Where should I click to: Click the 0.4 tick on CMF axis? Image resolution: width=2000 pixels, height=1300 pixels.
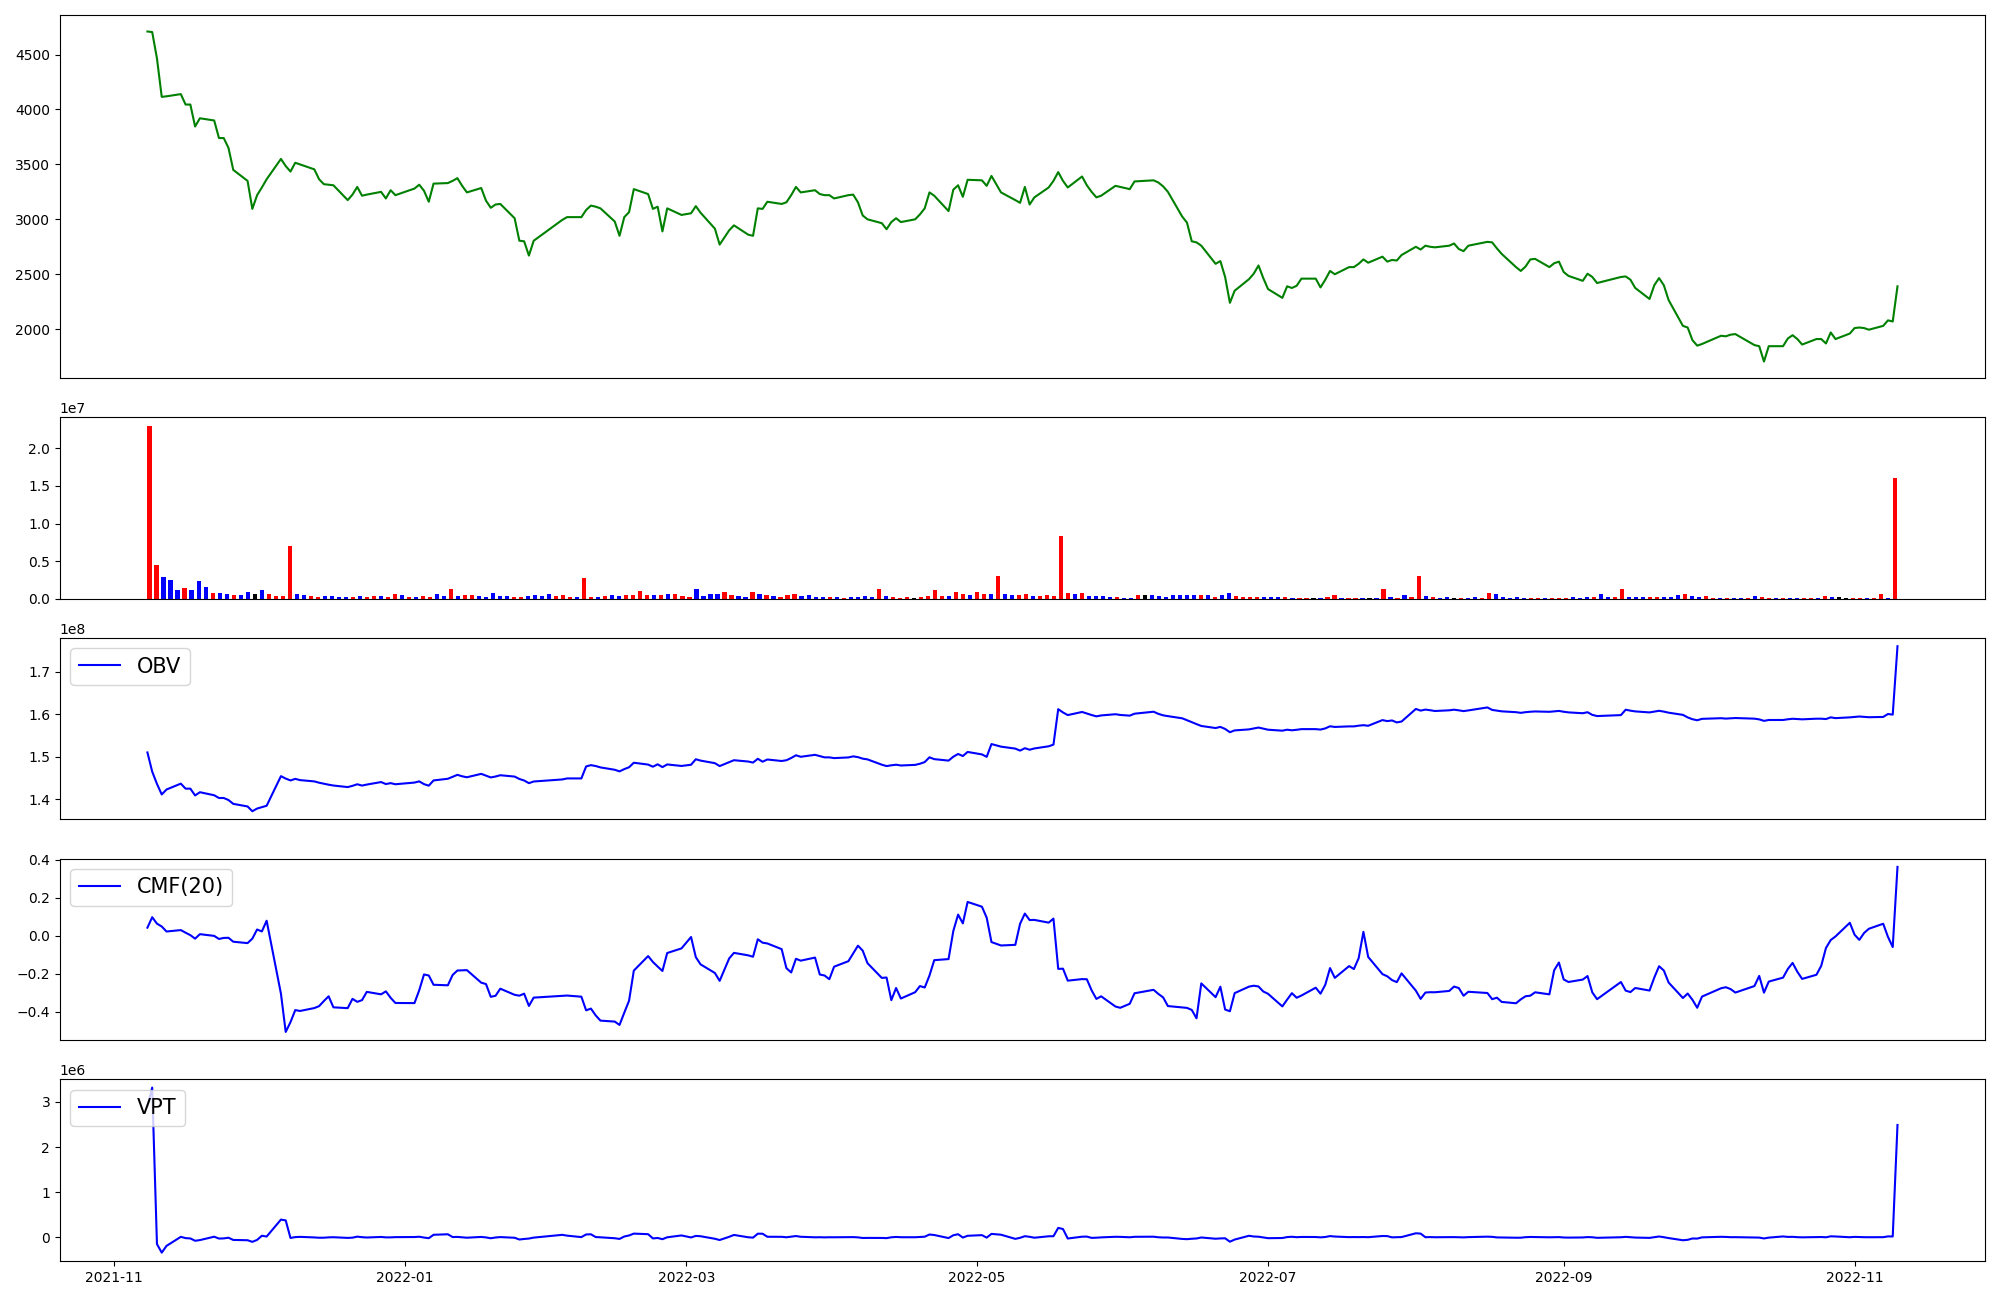click(38, 860)
